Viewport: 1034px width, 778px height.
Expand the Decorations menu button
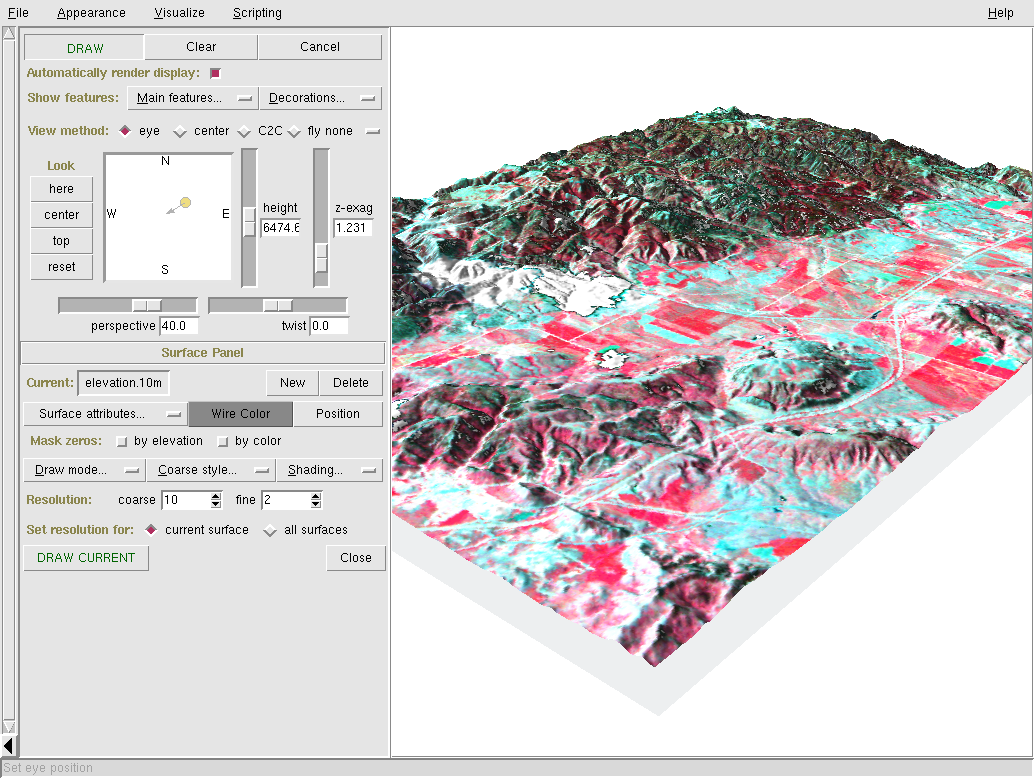tap(320, 98)
